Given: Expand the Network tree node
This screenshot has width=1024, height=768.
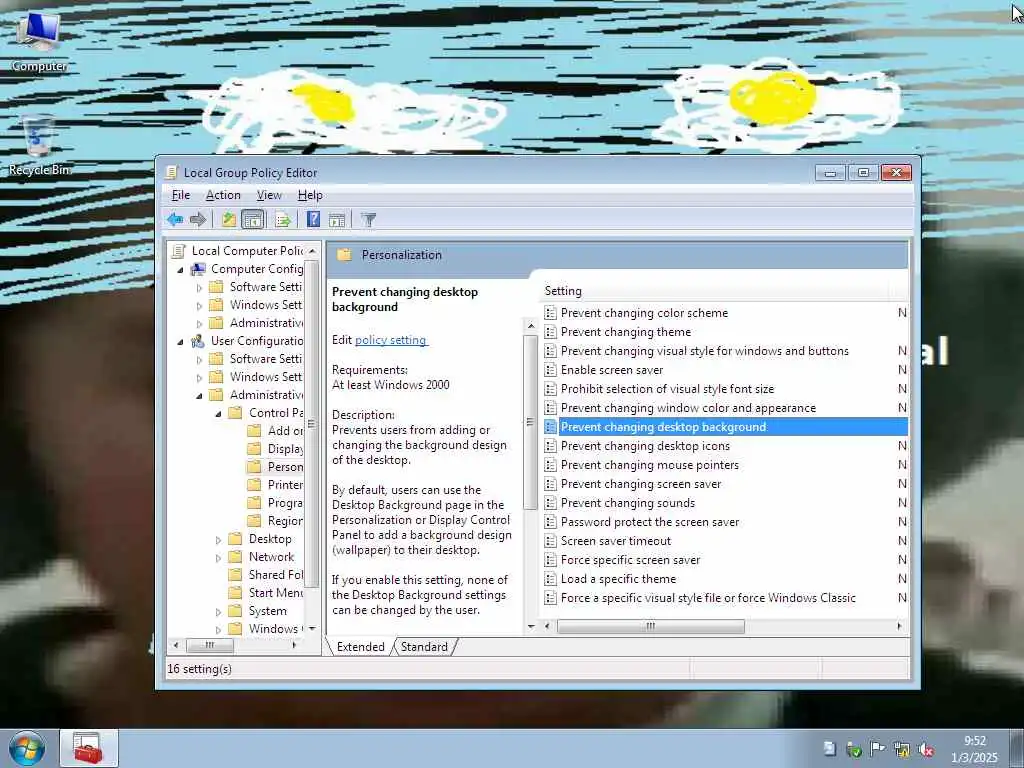Looking at the screenshot, I should click(218, 558).
